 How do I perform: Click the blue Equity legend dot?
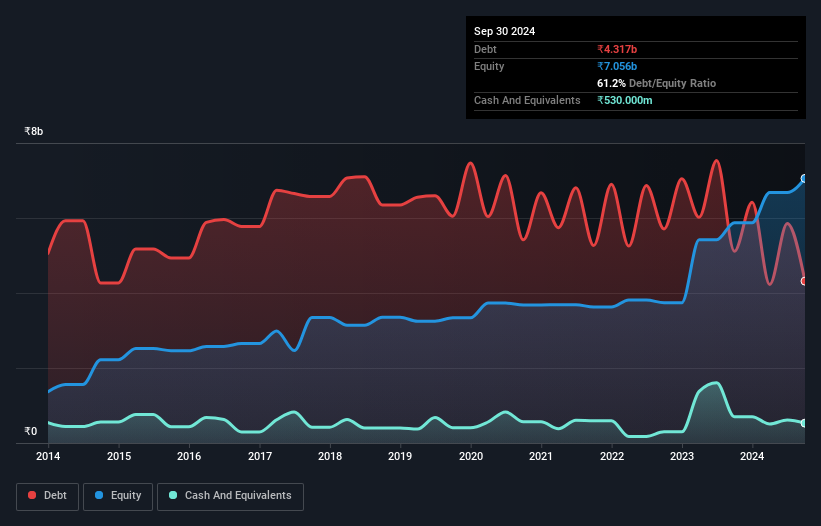pos(99,495)
